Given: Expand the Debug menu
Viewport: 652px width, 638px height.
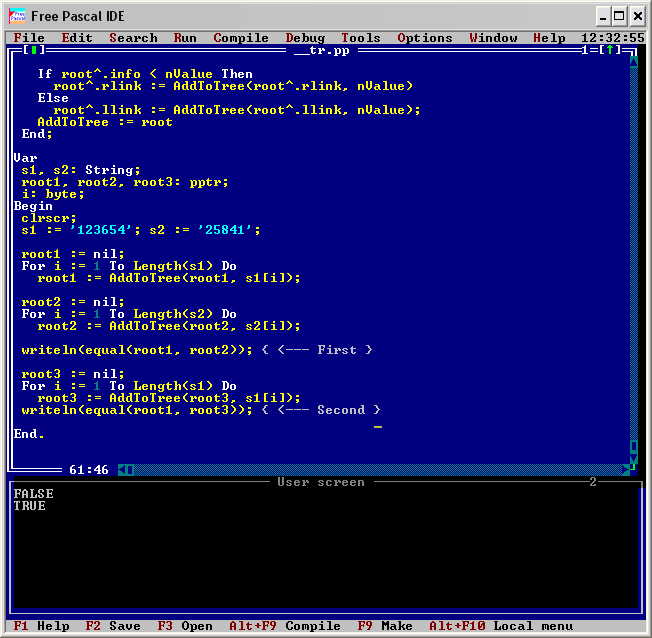Looking at the screenshot, I should 305,38.
